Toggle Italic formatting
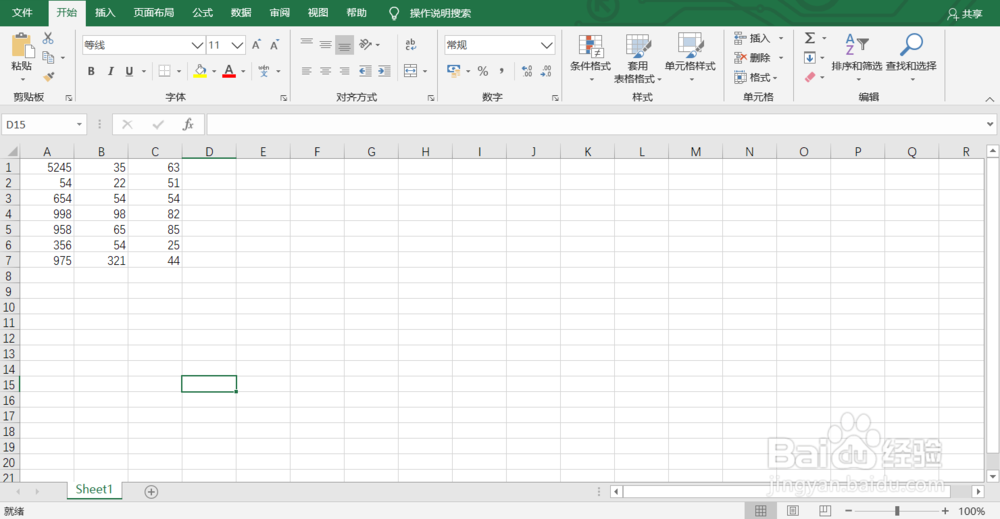This screenshot has height=519, width=1000. pos(110,71)
